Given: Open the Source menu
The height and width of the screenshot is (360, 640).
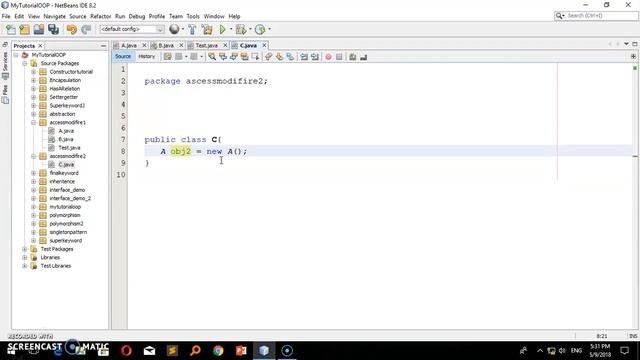Looking at the screenshot, I should point(78,16).
